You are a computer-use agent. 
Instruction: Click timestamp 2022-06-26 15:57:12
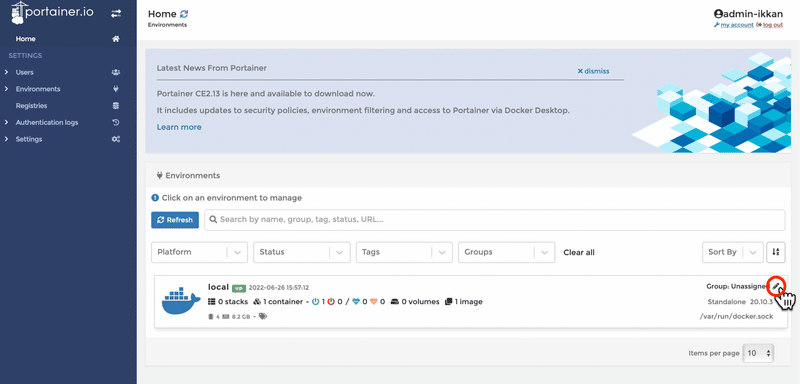click(x=279, y=288)
